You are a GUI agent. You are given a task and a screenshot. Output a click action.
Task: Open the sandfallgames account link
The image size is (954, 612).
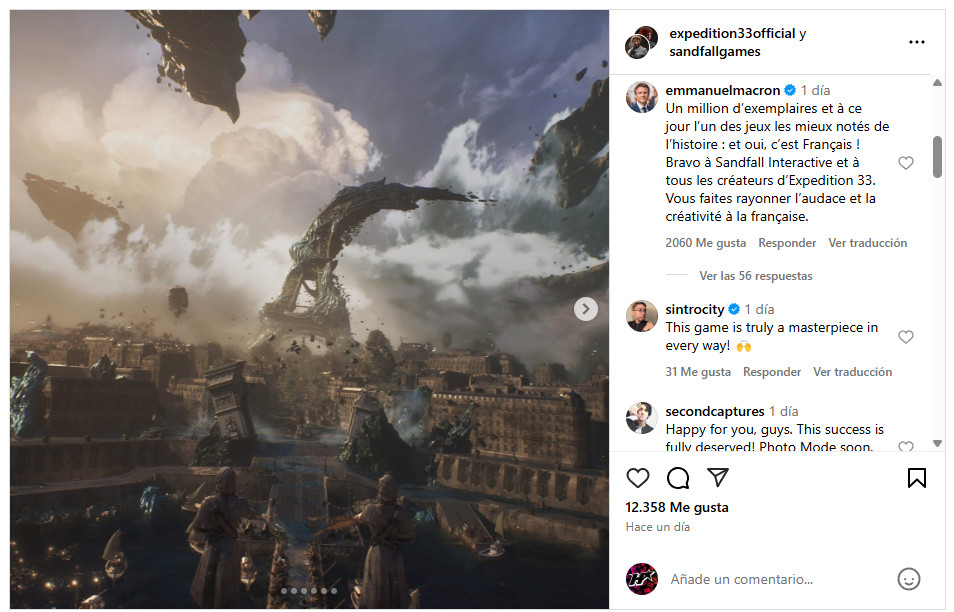coord(715,52)
